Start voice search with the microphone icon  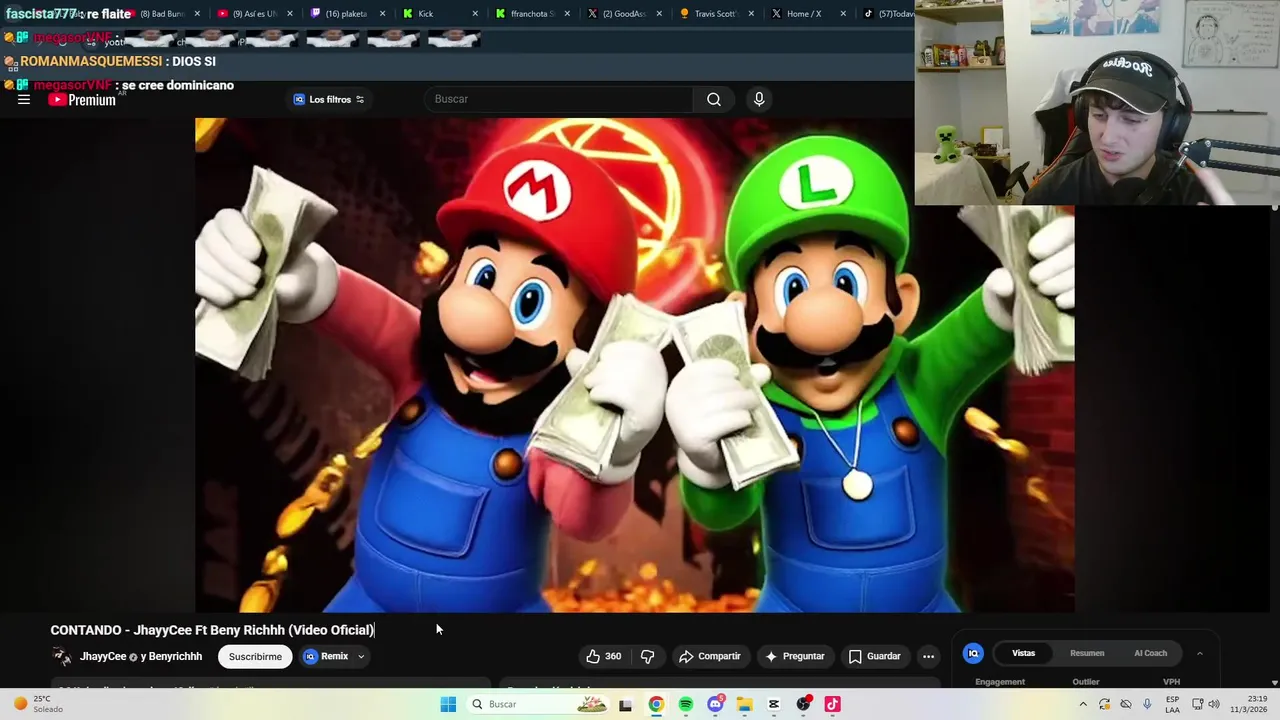[x=759, y=99]
